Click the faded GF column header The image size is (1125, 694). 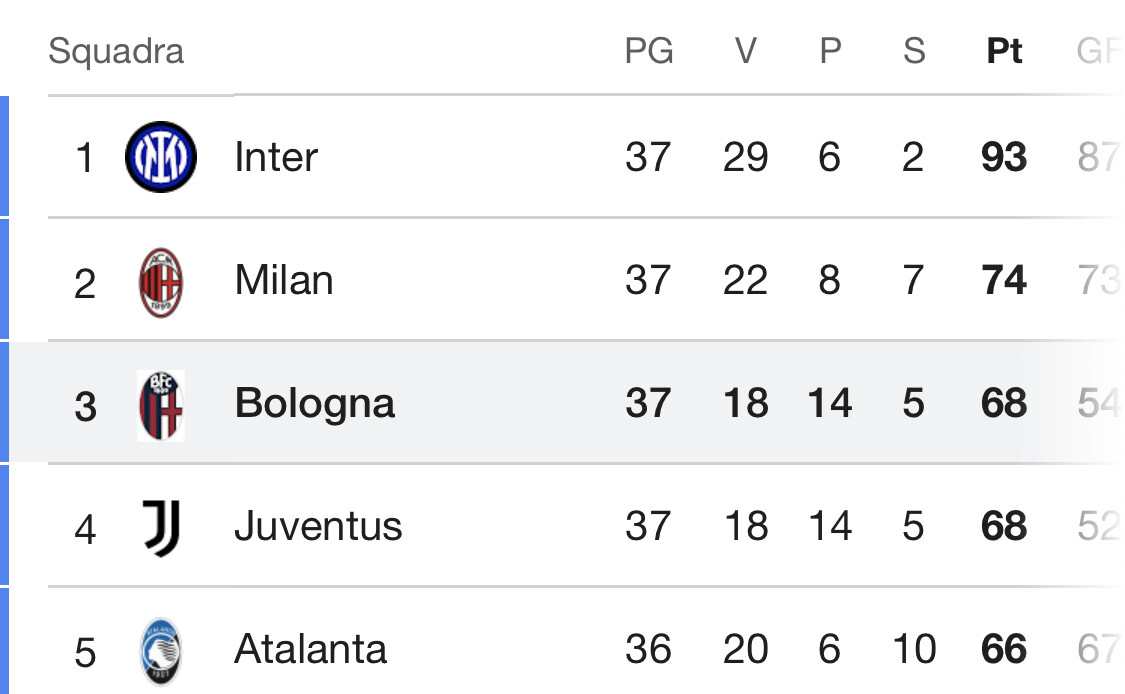click(1098, 51)
